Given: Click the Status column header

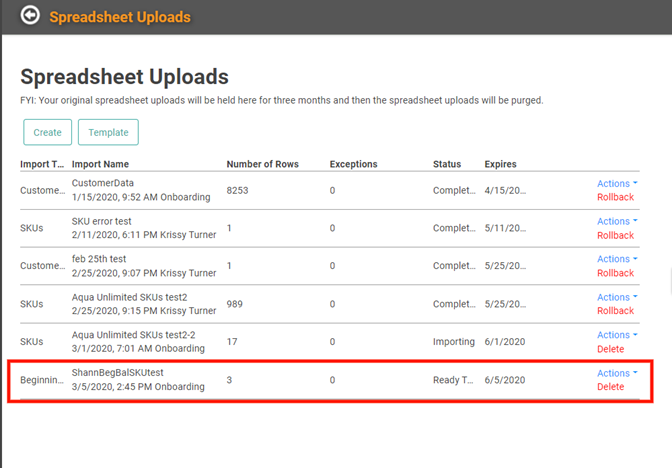Looking at the screenshot, I should click(x=447, y=164).
